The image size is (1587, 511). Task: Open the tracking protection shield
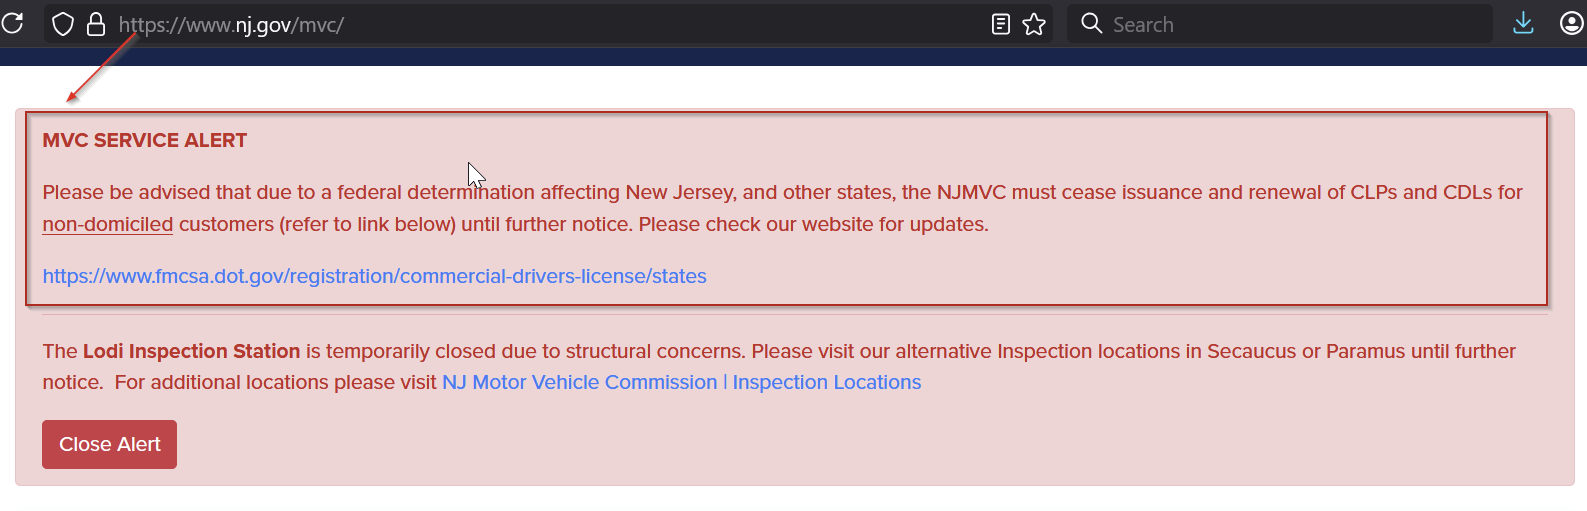(x=63, y=24)
